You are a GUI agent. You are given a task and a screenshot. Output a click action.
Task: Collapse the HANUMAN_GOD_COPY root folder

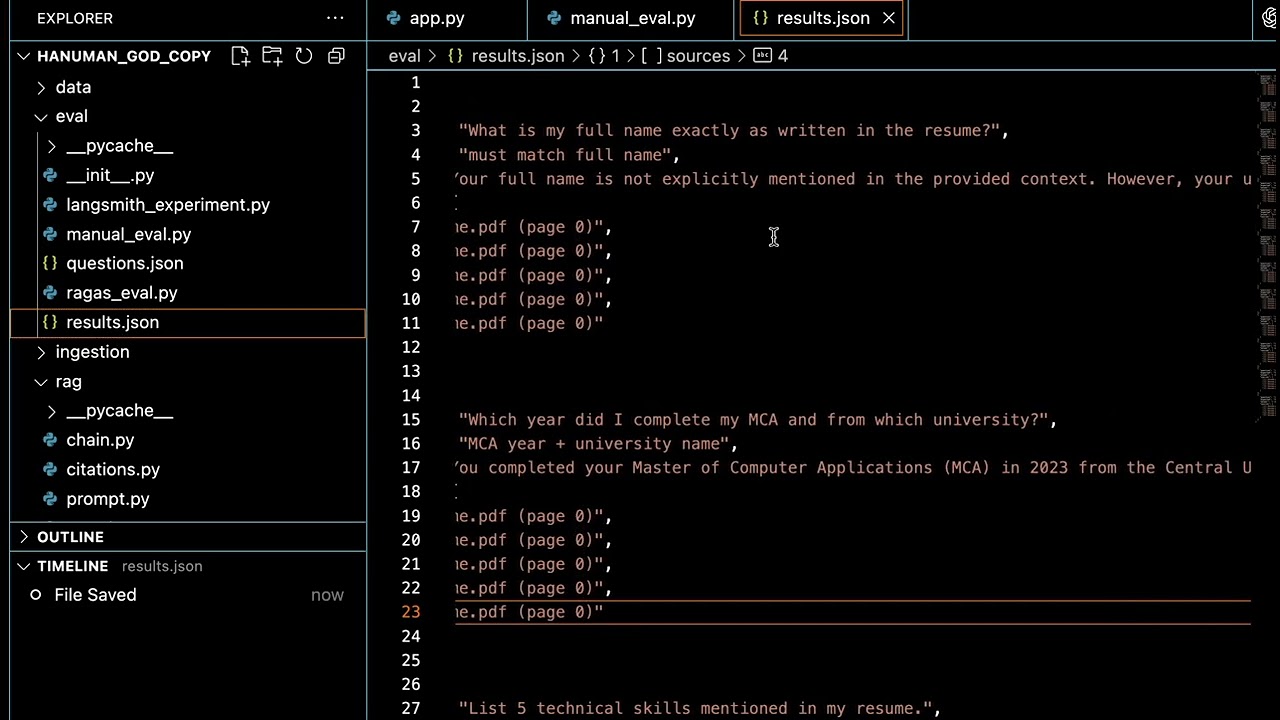click(24, 56)
